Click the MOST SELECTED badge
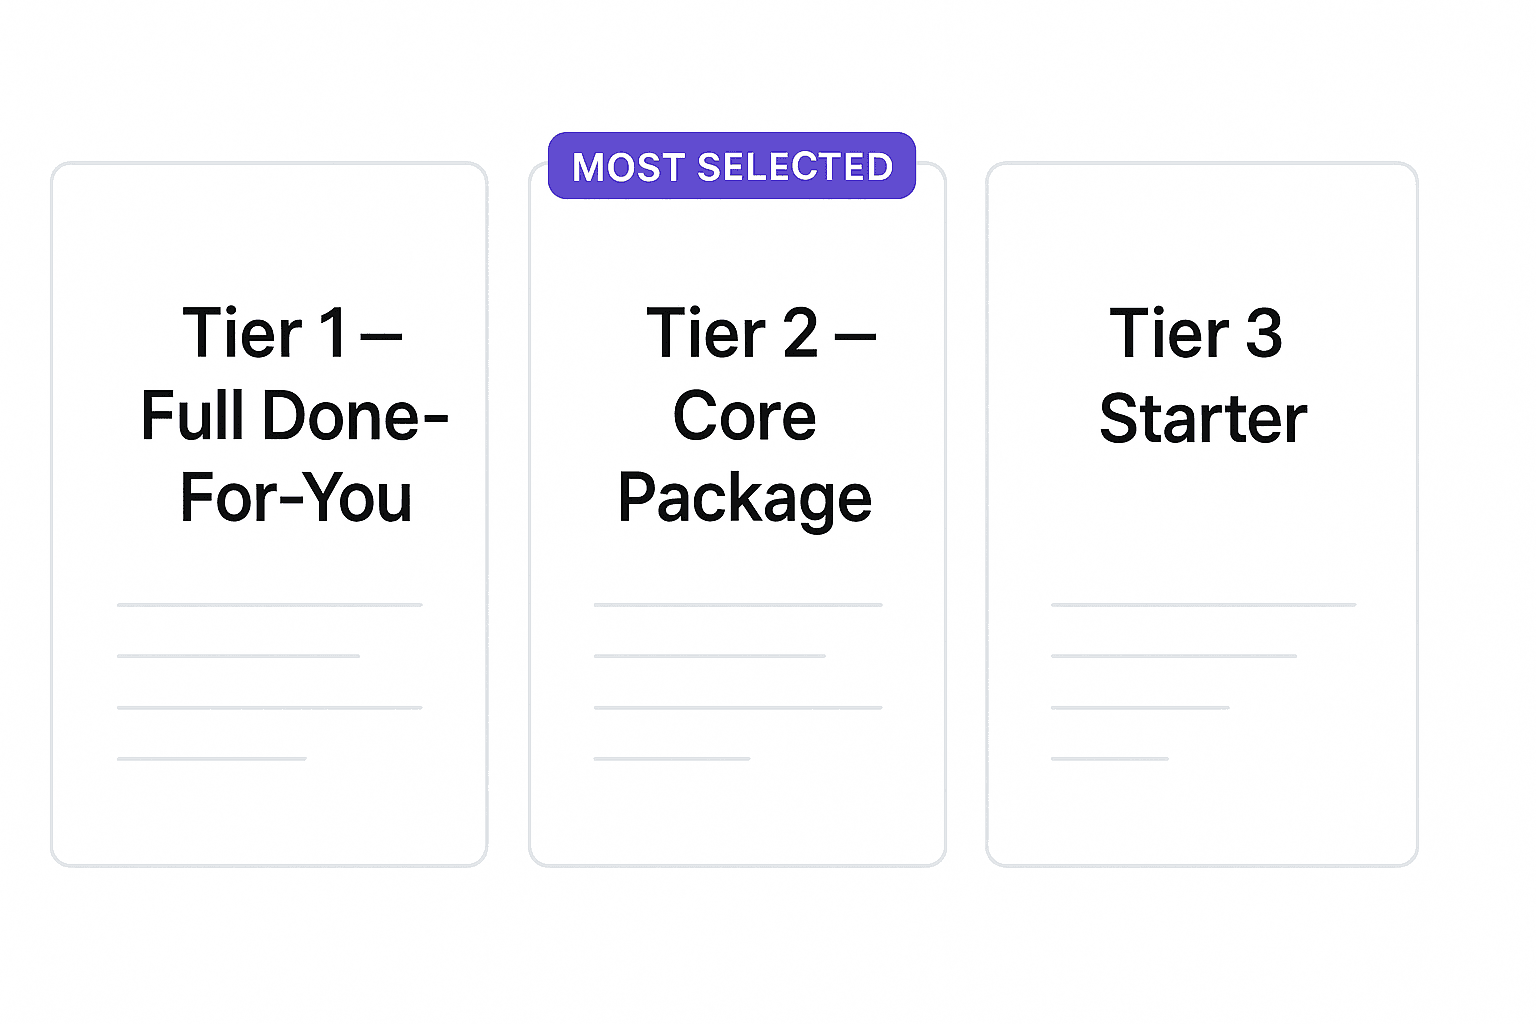Viewport: 1536px width, 1024px height. (x=732, y=166)
